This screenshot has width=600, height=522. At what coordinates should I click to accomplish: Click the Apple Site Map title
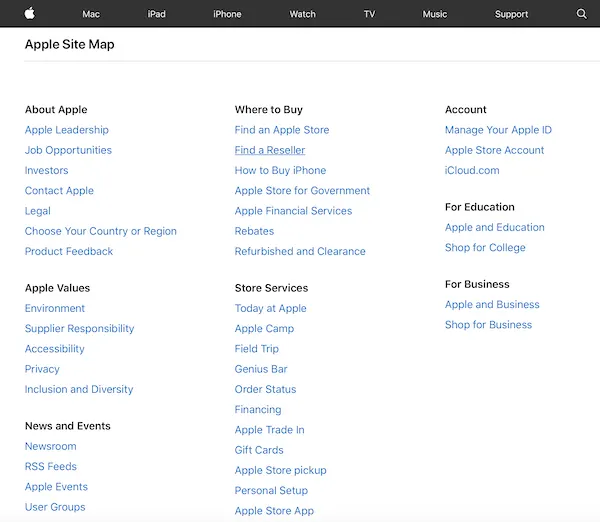coord(70,44)
